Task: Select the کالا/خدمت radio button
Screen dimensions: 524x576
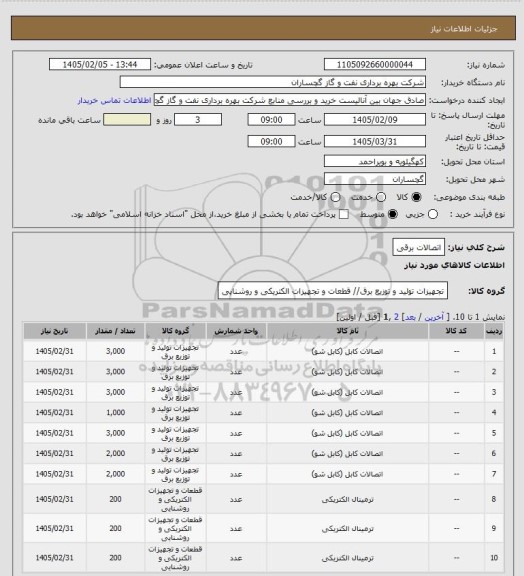Action: 335,197
